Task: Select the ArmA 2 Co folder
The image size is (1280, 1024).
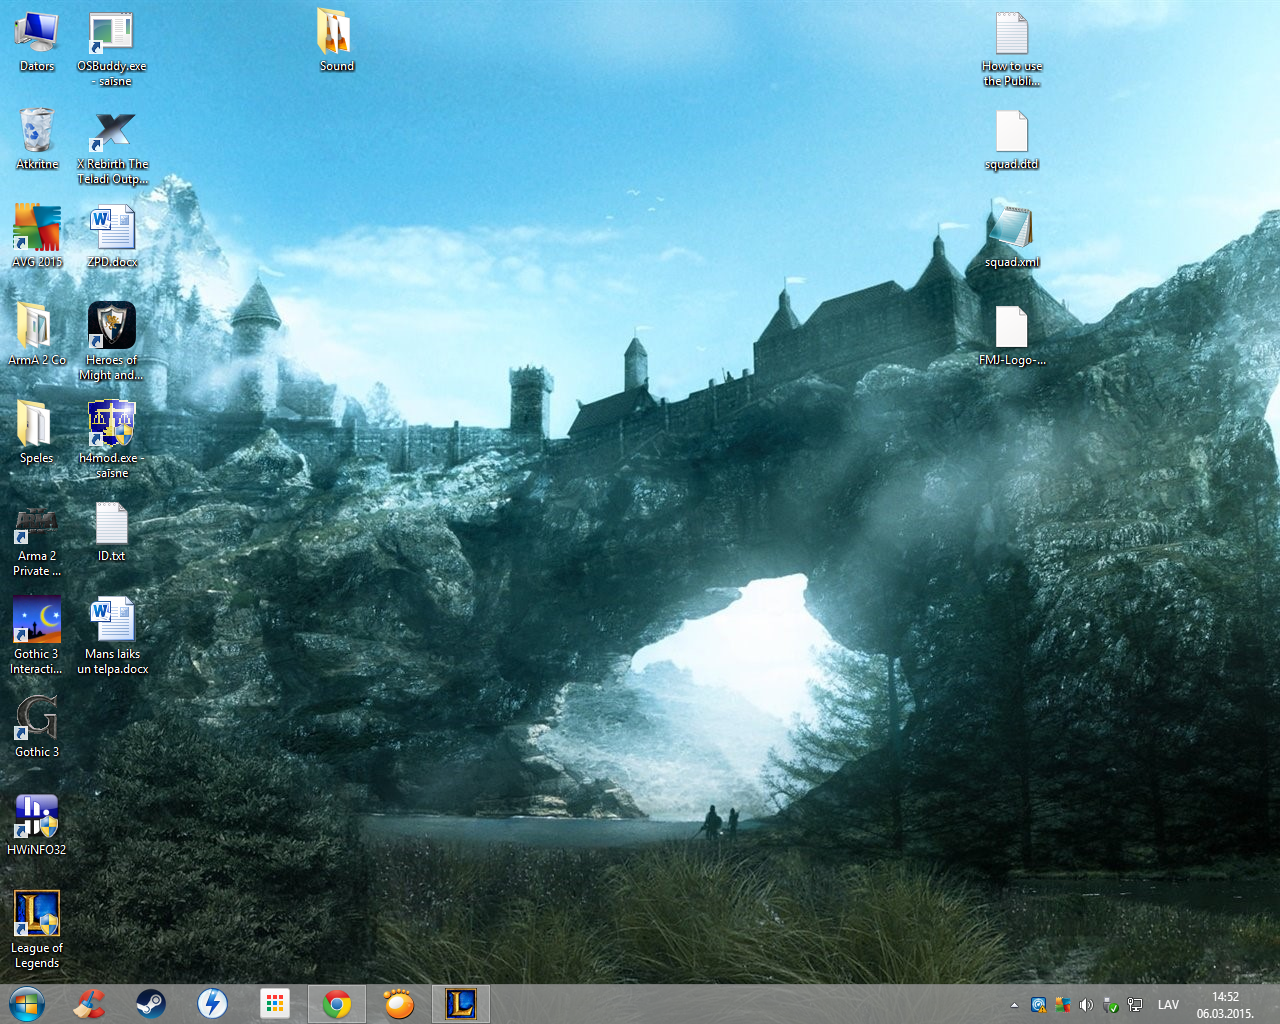Action: coord(37,335)
